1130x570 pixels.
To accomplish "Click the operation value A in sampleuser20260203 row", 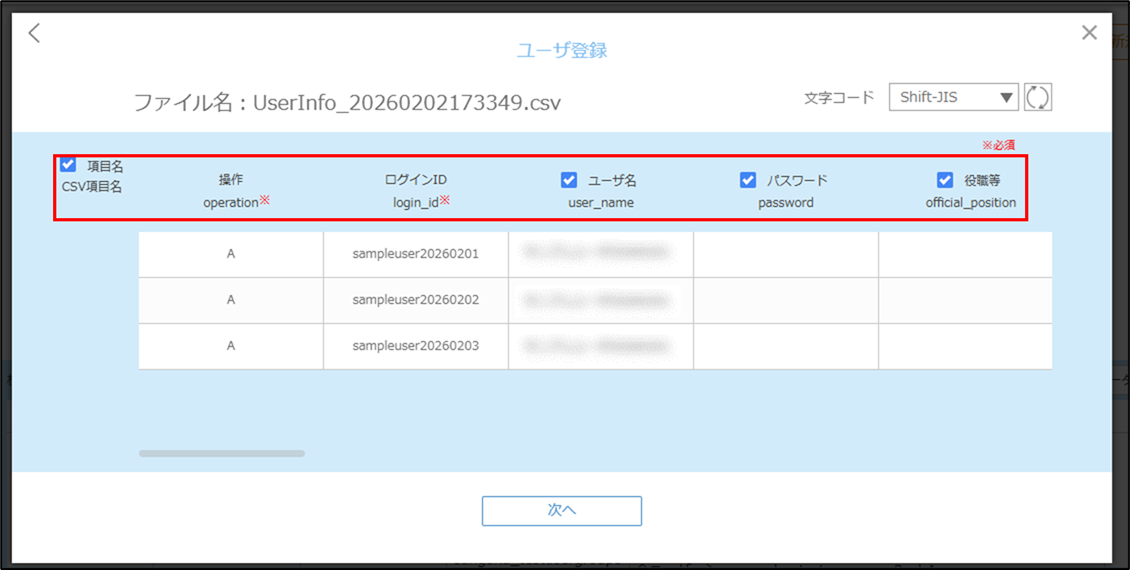I will (231, 347).
